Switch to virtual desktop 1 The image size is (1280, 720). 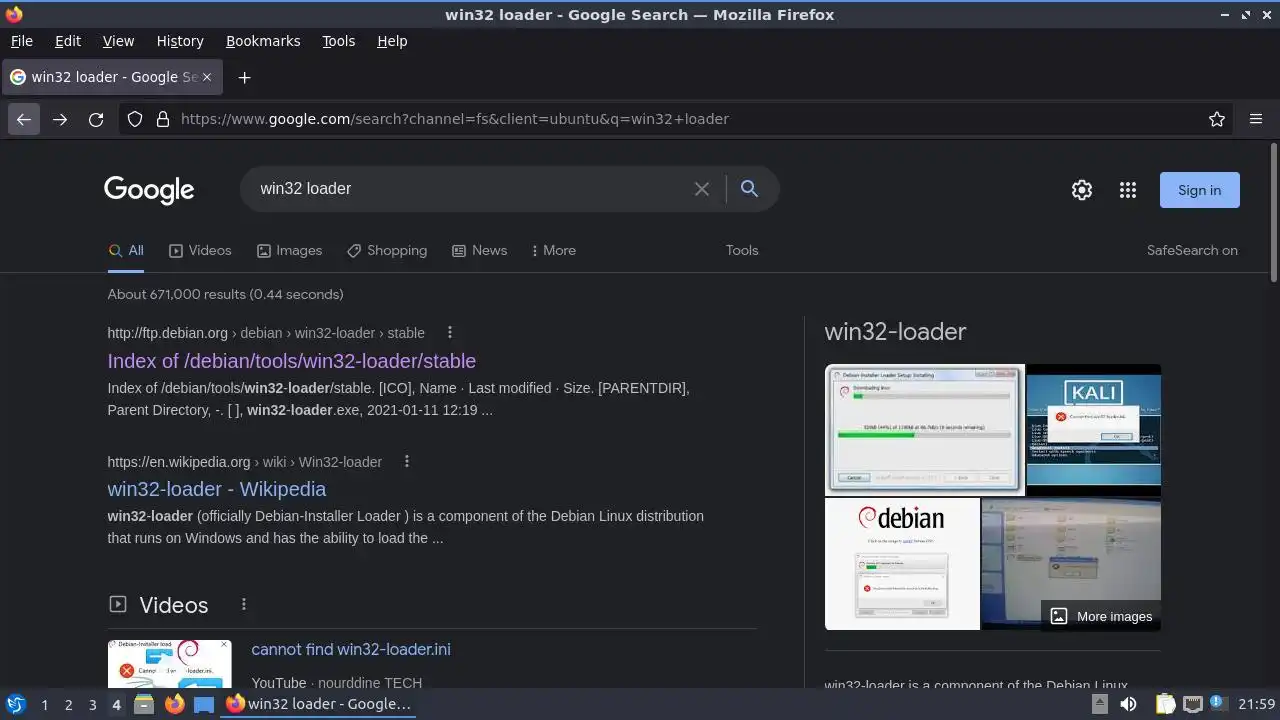(x=44, y=704)
